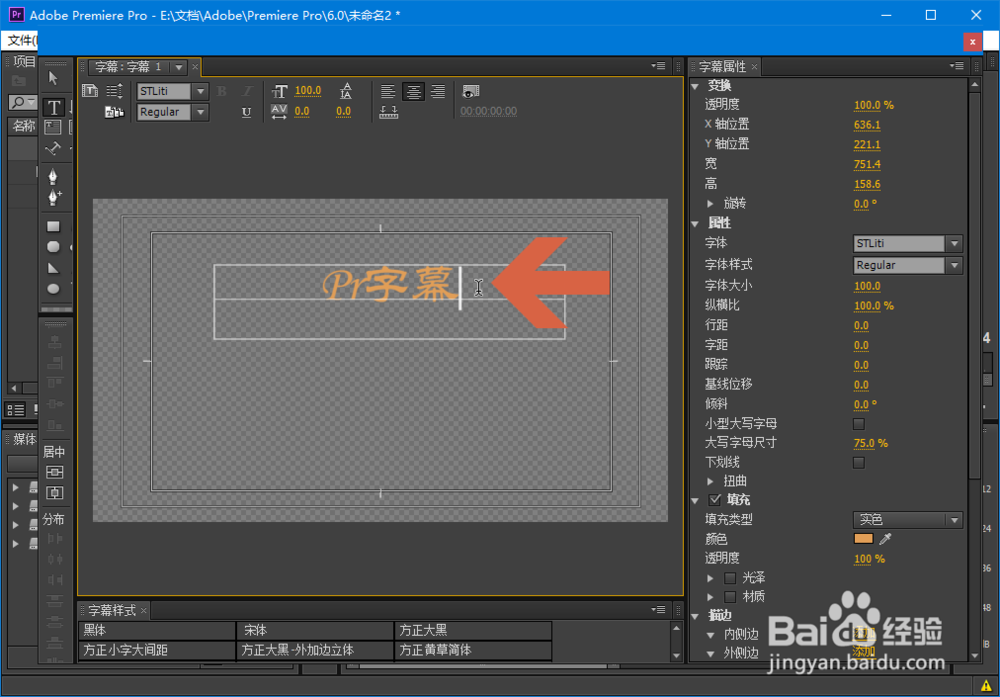Click the 透明度 100.0 % value
The image size is (1000, 697).
(874, 105)
